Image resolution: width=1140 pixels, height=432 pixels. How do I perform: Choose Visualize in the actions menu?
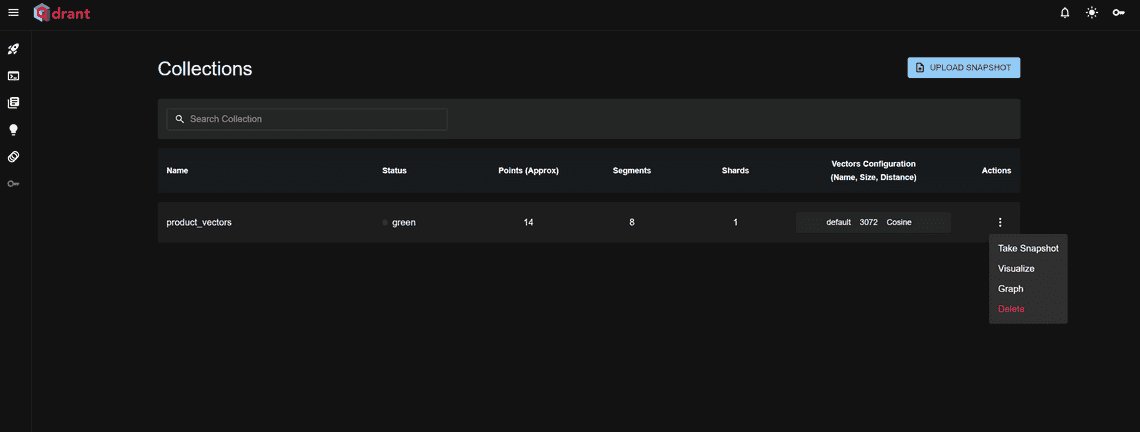(x=1016, y=268)
